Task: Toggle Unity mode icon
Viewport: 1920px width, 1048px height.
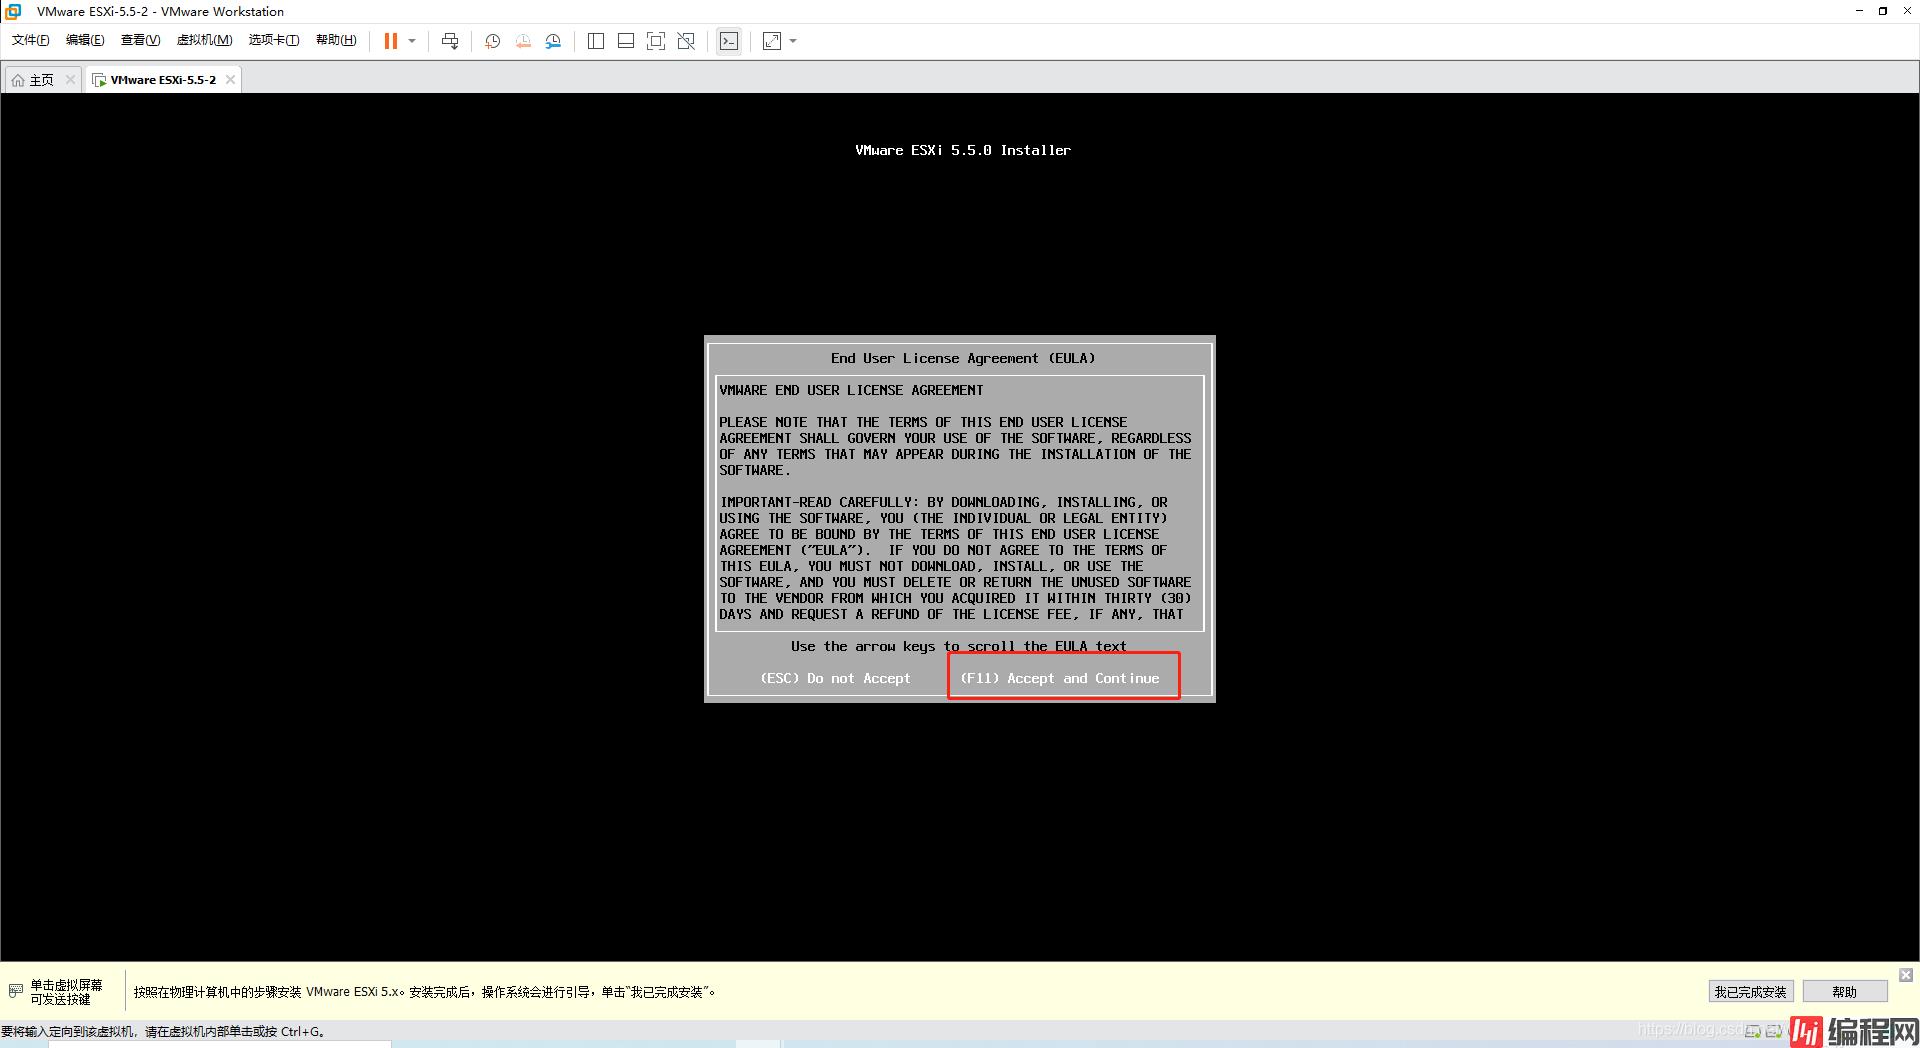Action: (x=686, y=41)
